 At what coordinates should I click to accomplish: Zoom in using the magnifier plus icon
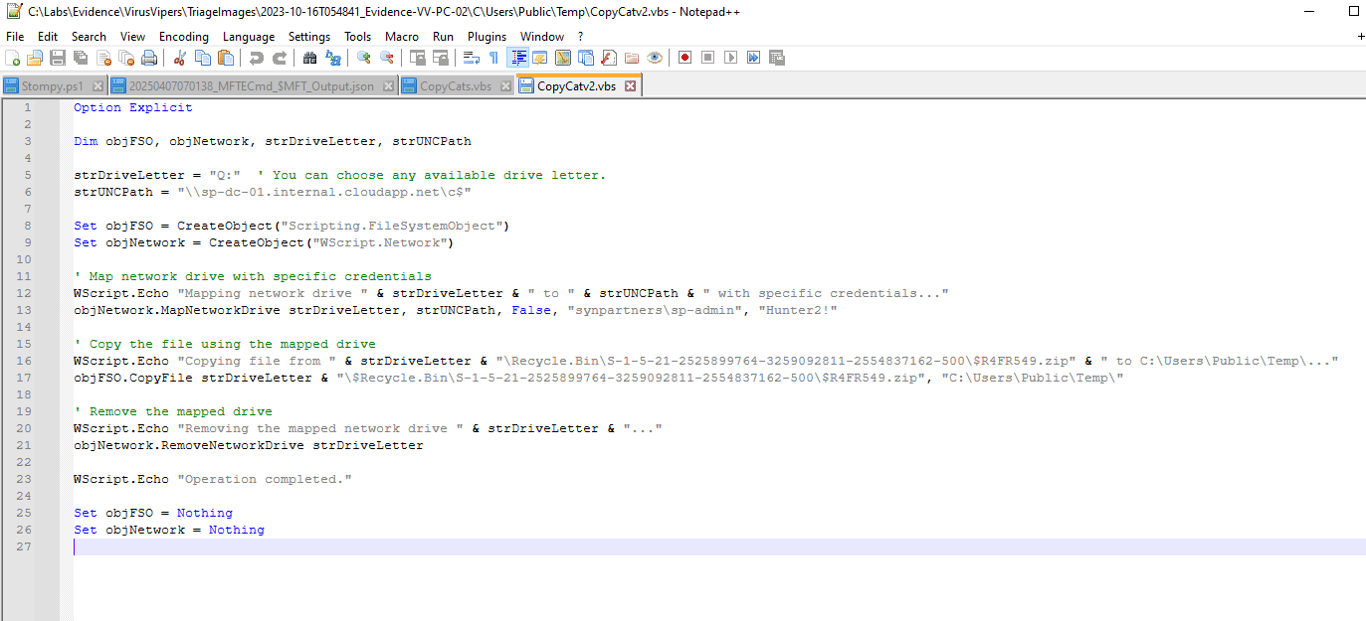(363, 58)
